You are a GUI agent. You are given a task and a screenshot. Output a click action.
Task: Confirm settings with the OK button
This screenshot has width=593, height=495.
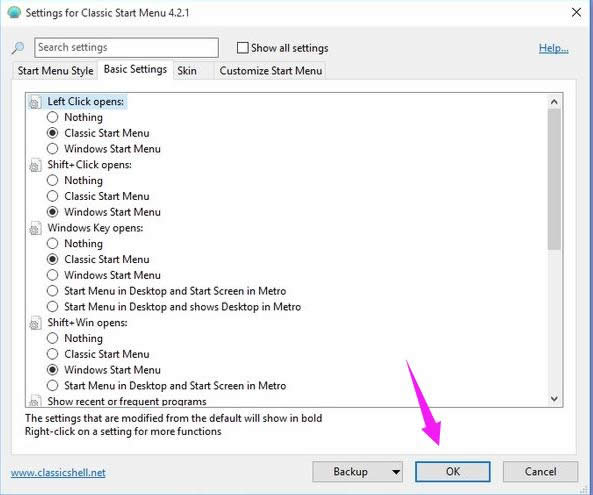click(453, 472)
